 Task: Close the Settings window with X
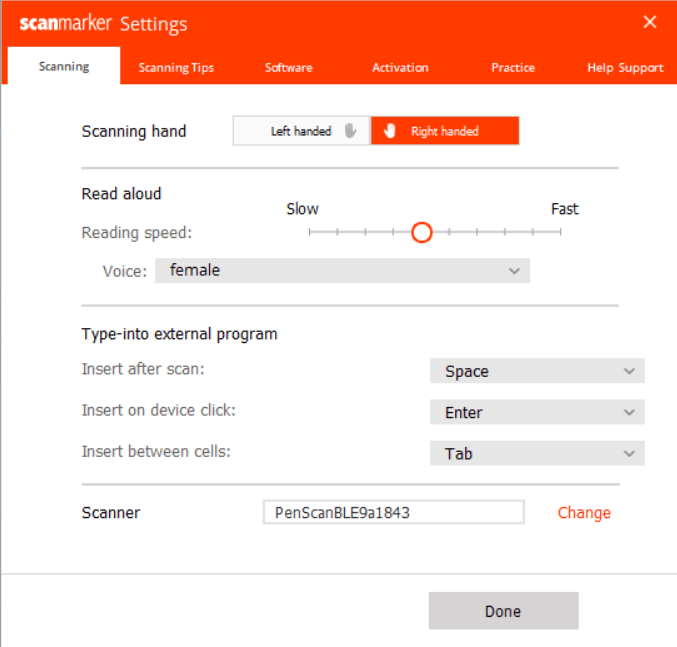pyautogui.click(x=650, y=22)
